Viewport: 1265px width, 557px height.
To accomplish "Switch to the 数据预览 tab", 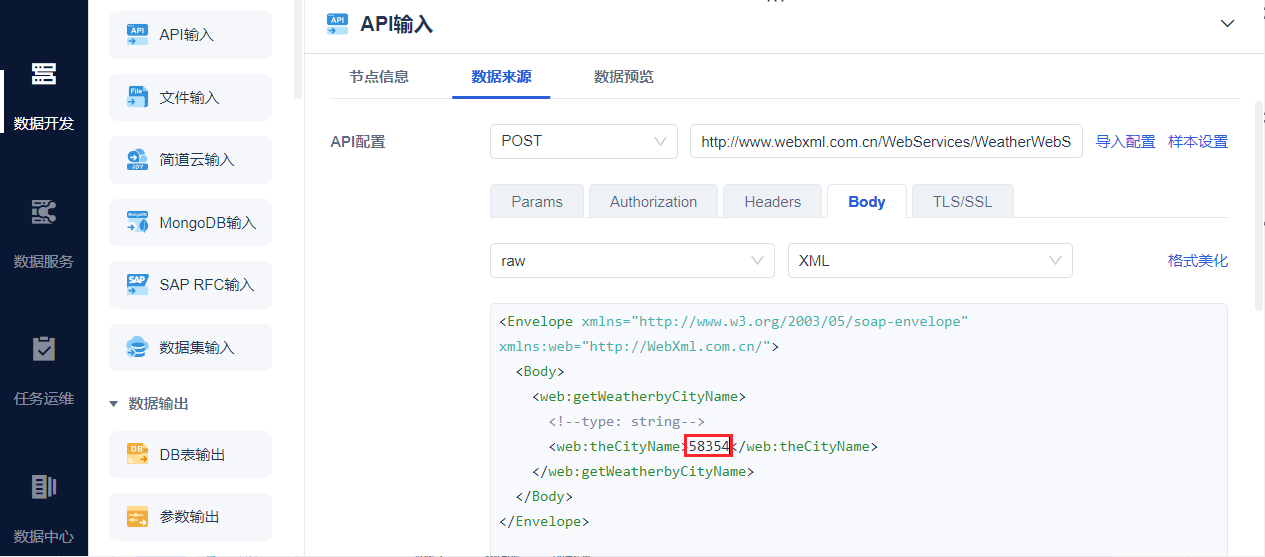I will [623, 77].
